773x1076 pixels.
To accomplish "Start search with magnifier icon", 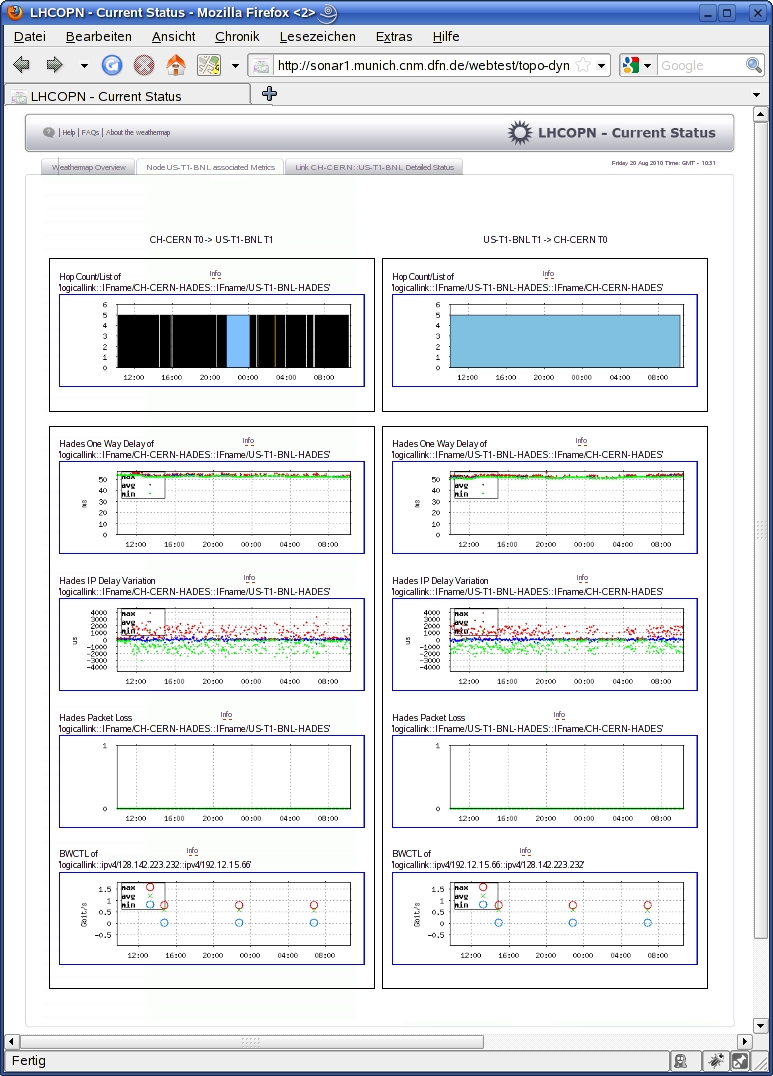I will pyautogui.click(x=754, y=66).
